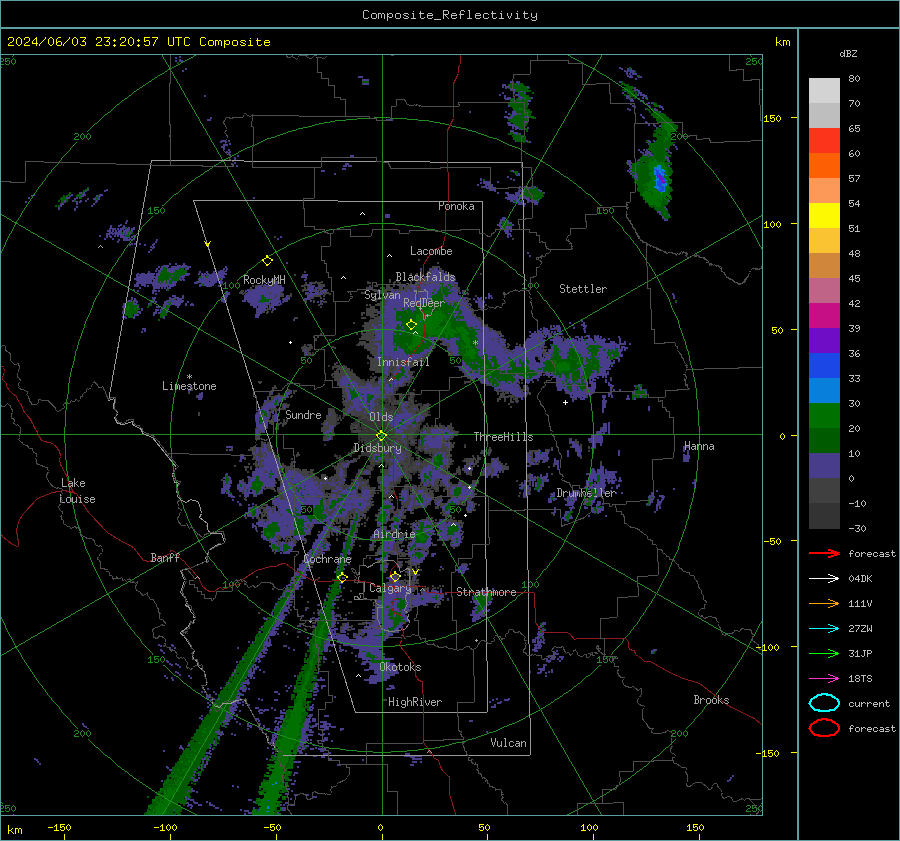Click the ThreeHills label
900x841 pixels.
(503, 437)
